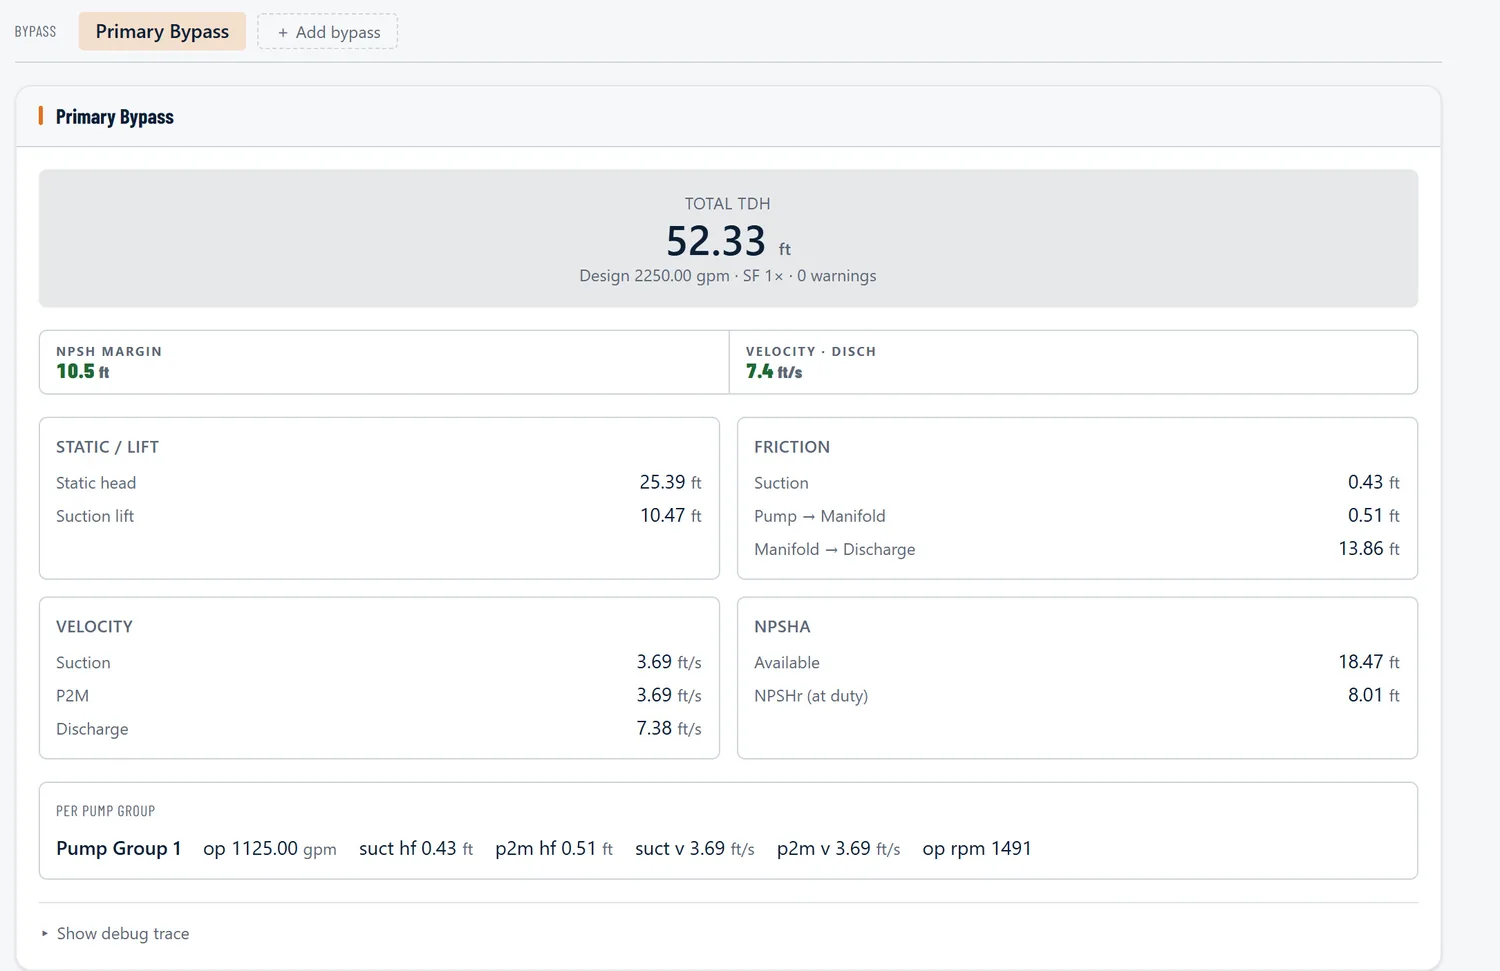This screenshot has height=971, width=1500.
Task: Click the Velocity Disch 7.4 ft/s value
Action: tap(774, 371)
